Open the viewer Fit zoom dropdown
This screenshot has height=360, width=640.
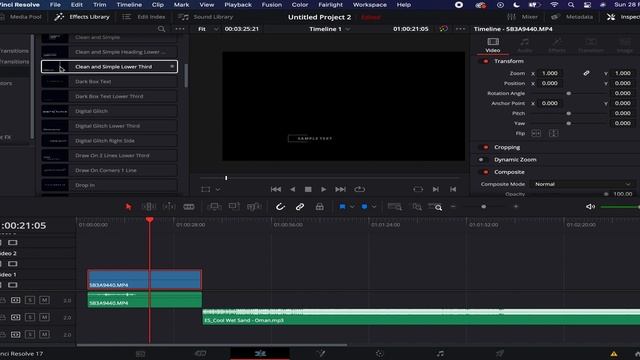click(x=208, y=29)
